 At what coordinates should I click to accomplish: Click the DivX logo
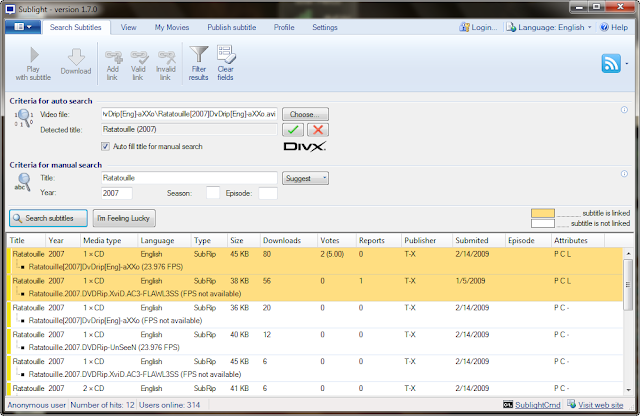point(304,147)
